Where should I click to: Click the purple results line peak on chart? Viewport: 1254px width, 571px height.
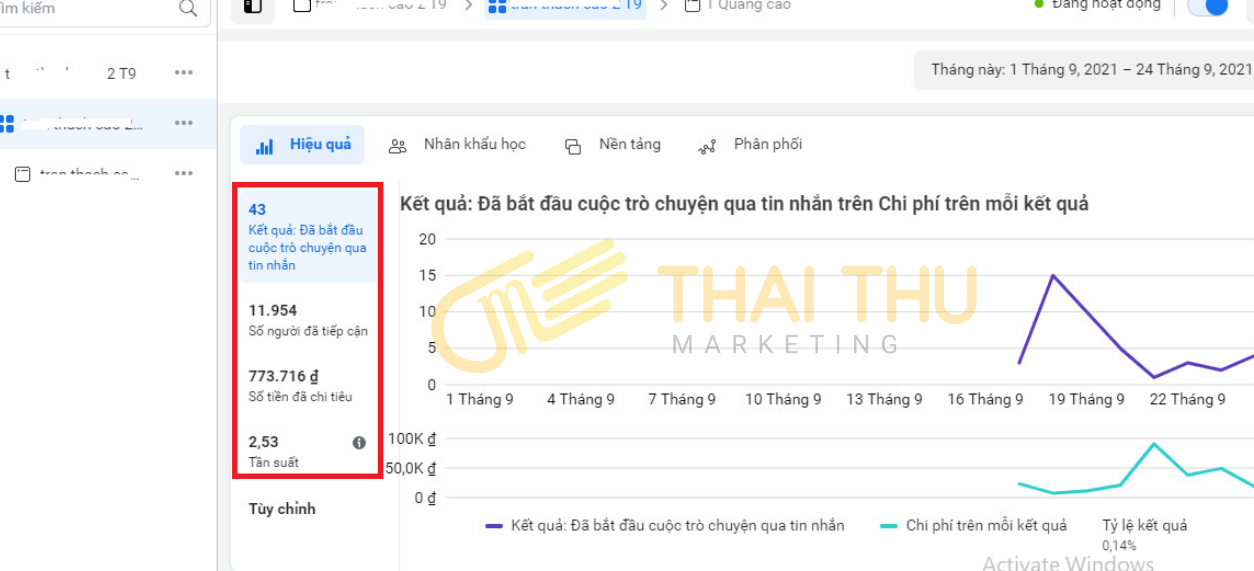tap(1053, 275)
